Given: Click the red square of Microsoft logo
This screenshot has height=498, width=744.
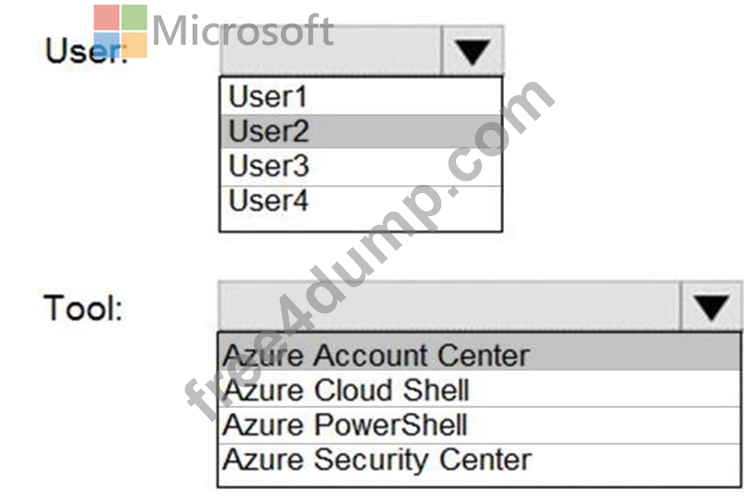Looking at the screenshot, I should point(106,18).
